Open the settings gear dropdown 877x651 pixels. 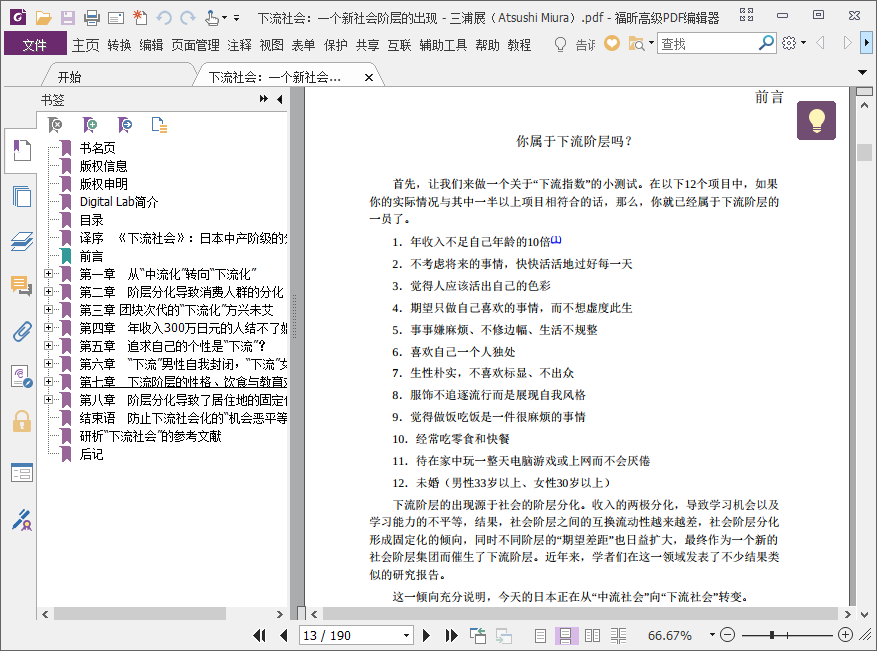794,43
